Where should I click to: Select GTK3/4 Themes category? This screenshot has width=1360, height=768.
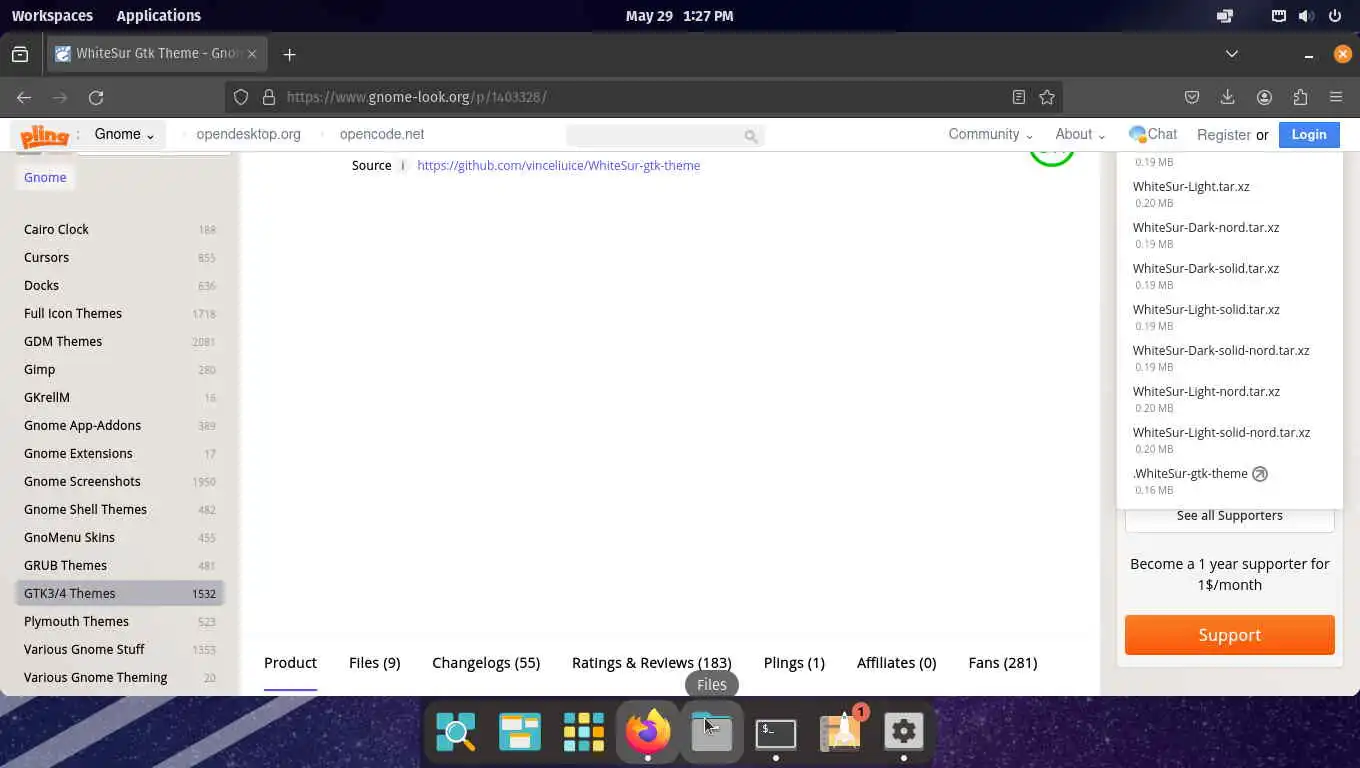120,593
